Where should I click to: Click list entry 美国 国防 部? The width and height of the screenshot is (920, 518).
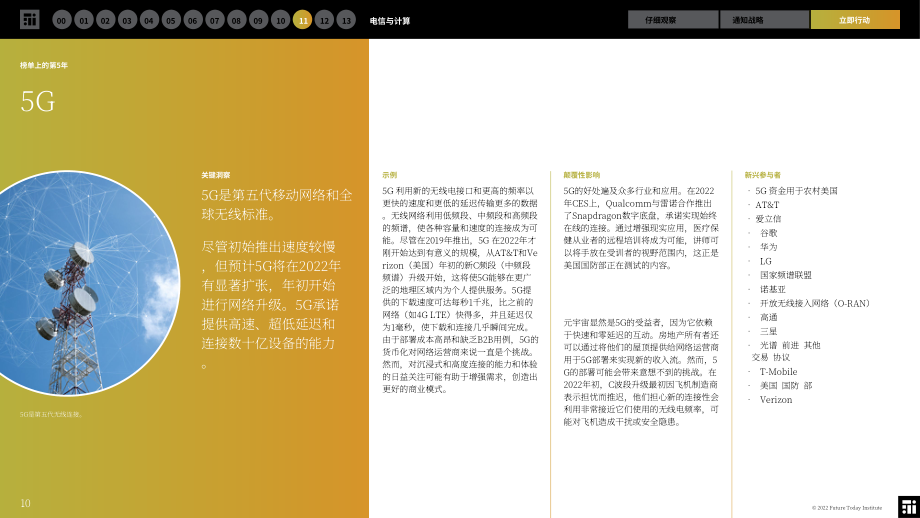coord(786,385)
